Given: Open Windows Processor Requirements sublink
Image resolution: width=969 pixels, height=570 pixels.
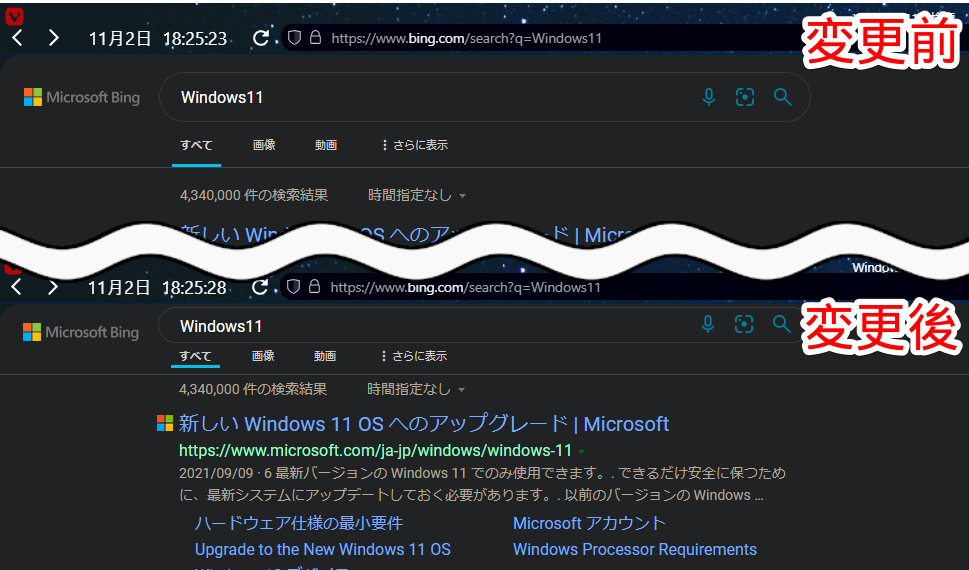Looking at the screenshot, I should (x=635, y=550).
